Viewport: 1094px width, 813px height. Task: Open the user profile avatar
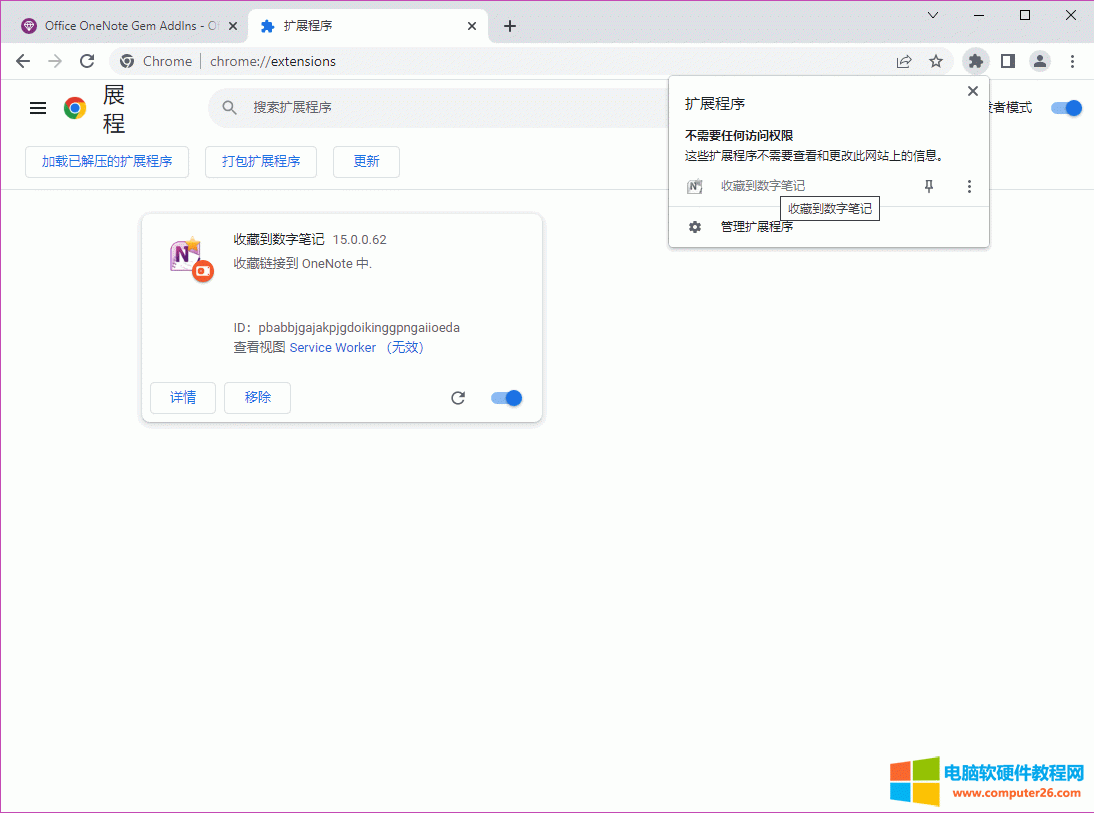pos(1040,61)
